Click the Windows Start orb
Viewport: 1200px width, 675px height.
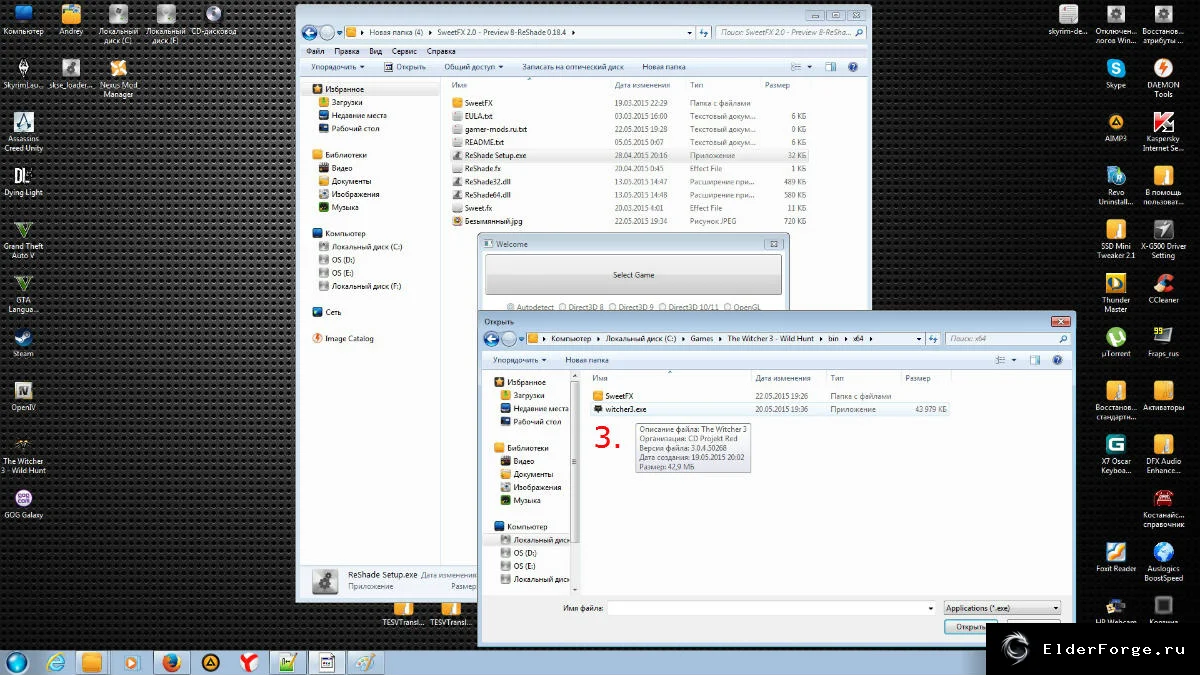pyautogui.click(x=17, y=662)
